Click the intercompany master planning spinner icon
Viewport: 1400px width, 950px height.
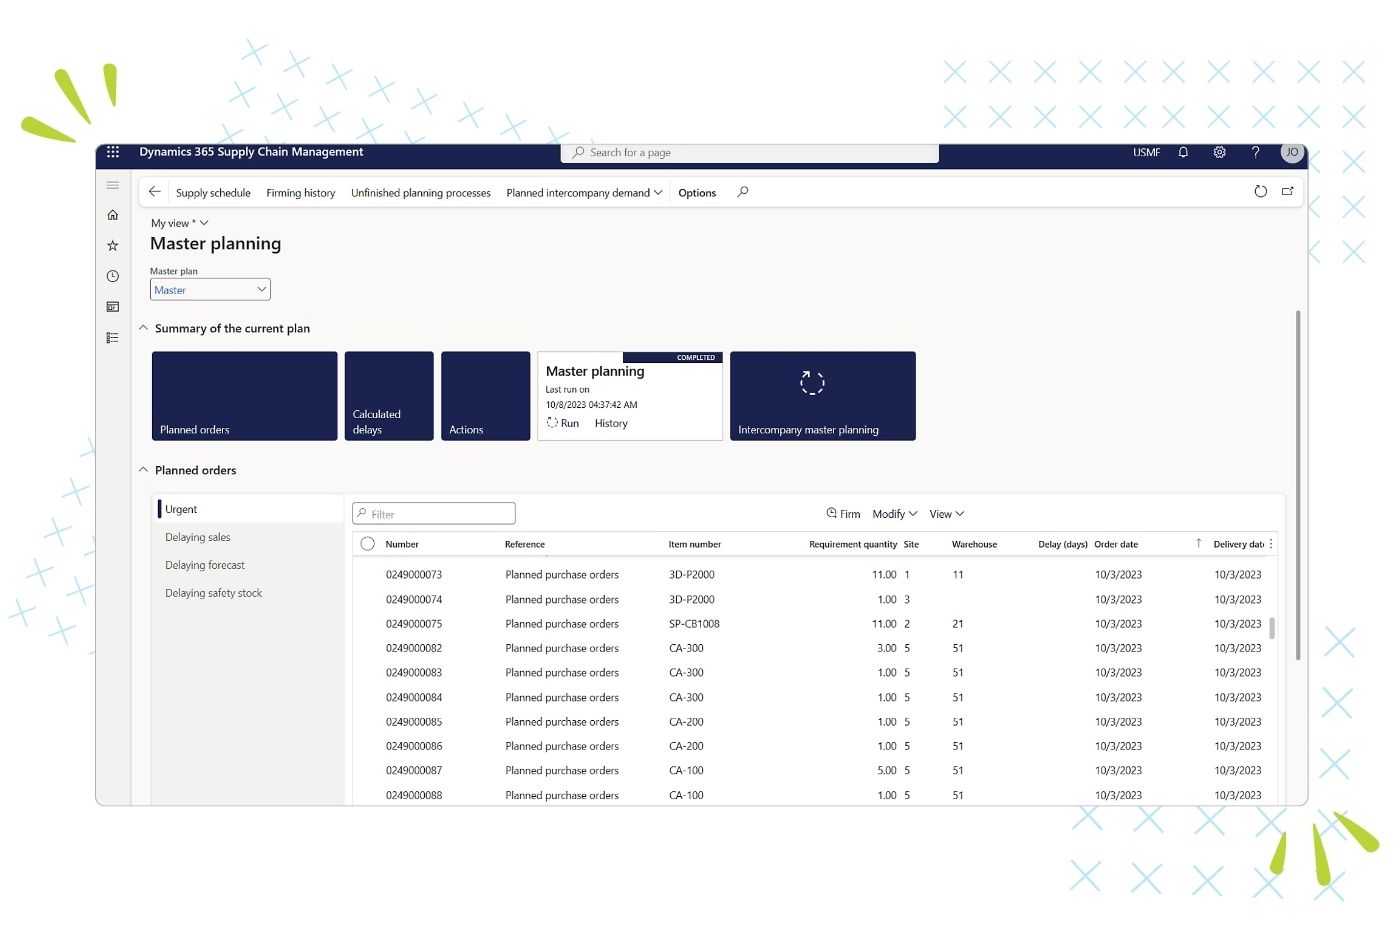point(812,382)
